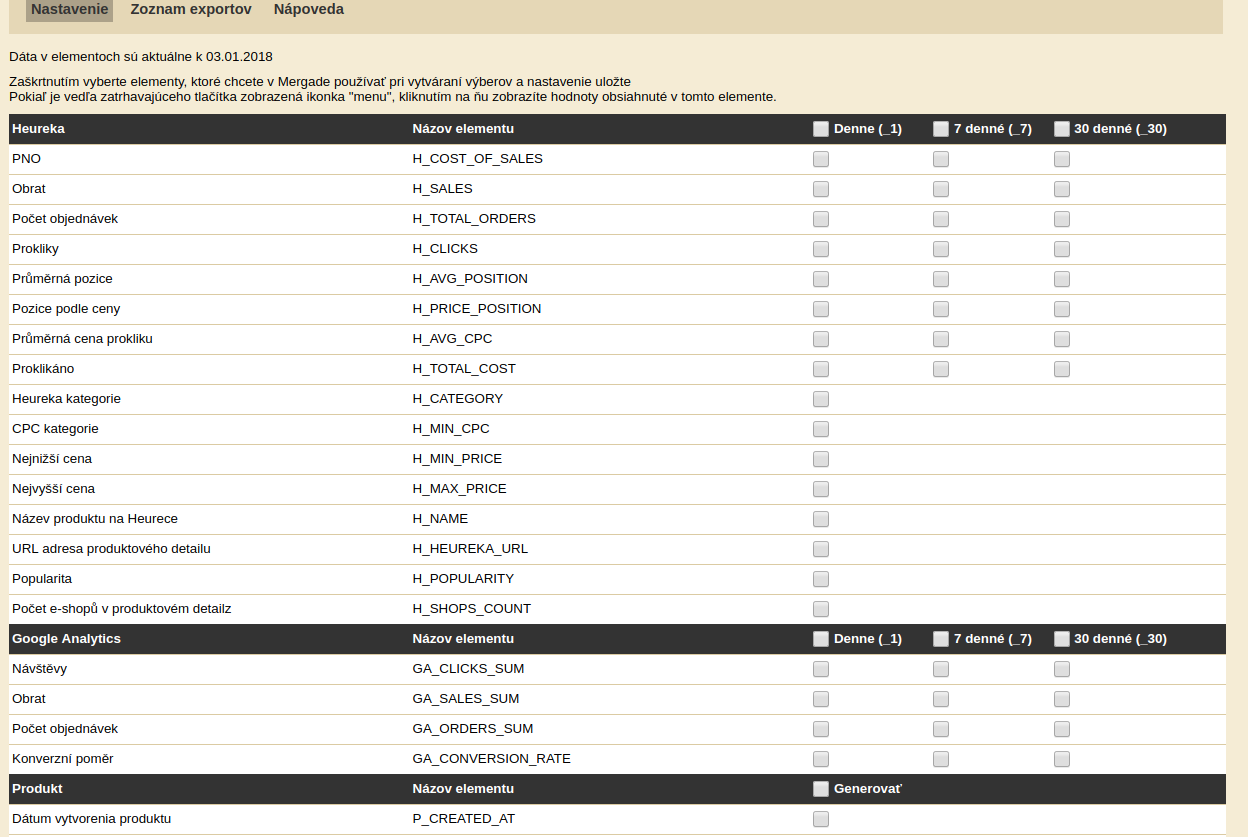Select 7-day checkbox for H_TOTAL_ORDERS
This screenshot has width=1248, height=837.
(941, 219)
